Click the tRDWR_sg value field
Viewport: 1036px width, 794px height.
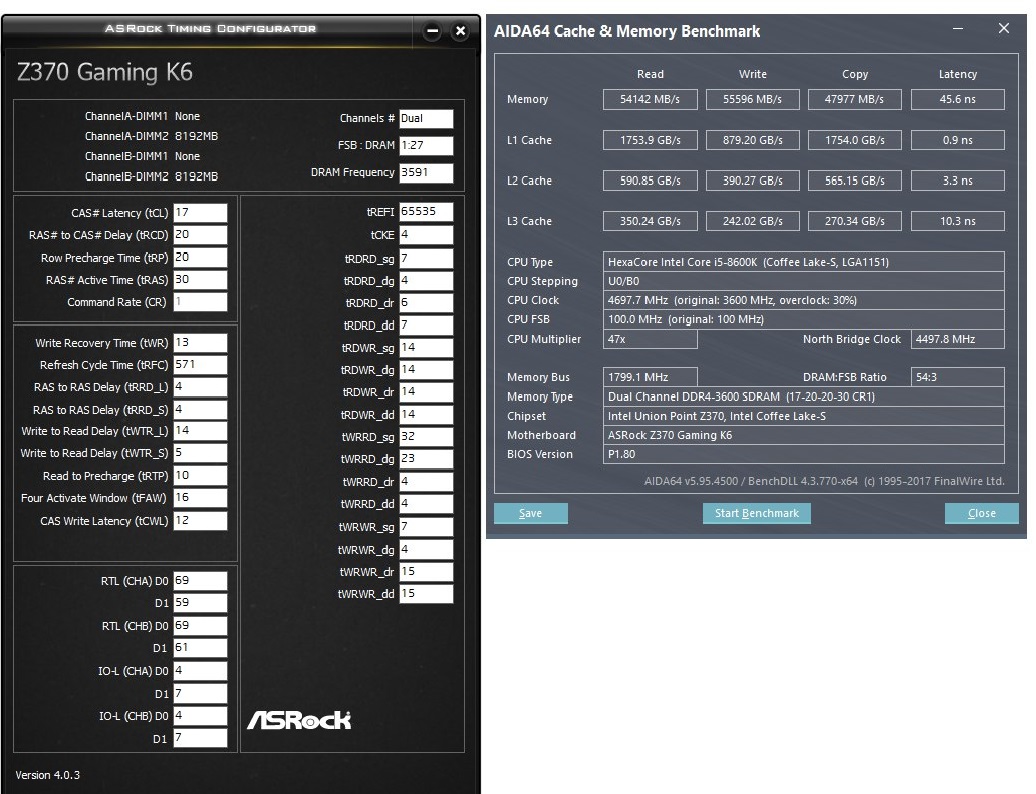426,347
